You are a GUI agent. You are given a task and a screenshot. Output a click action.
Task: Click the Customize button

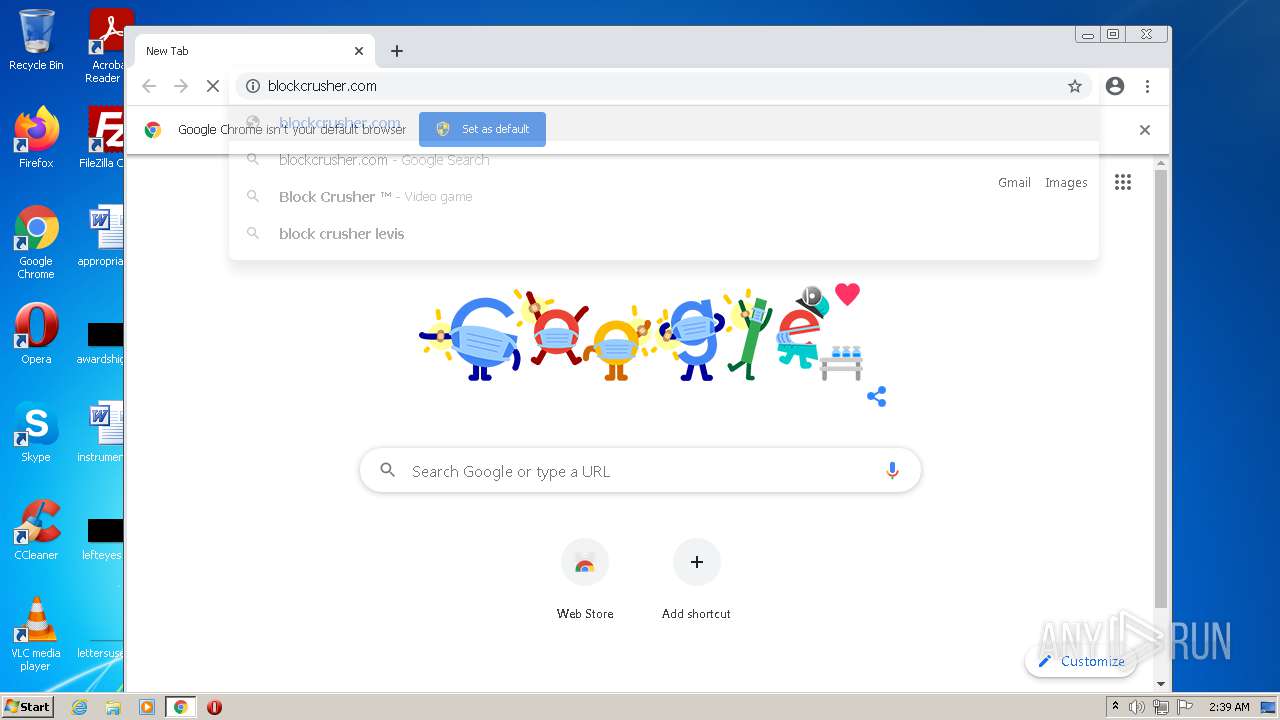pyautogui.click(x=1081, y=661)
